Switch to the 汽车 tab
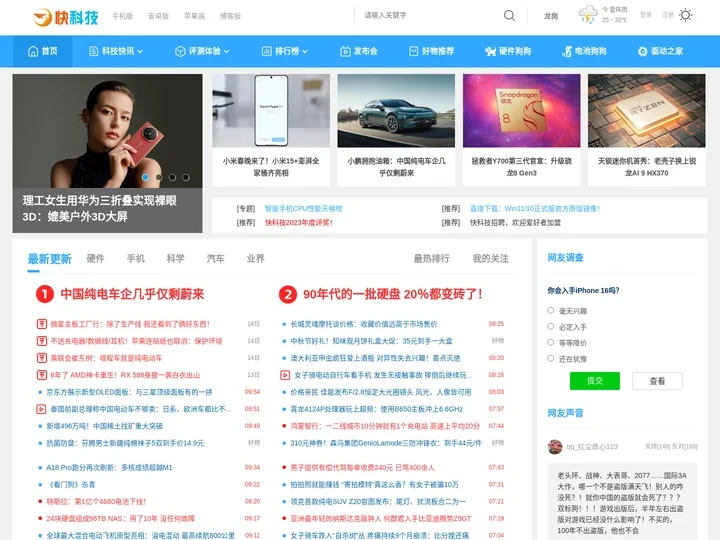 215,259
